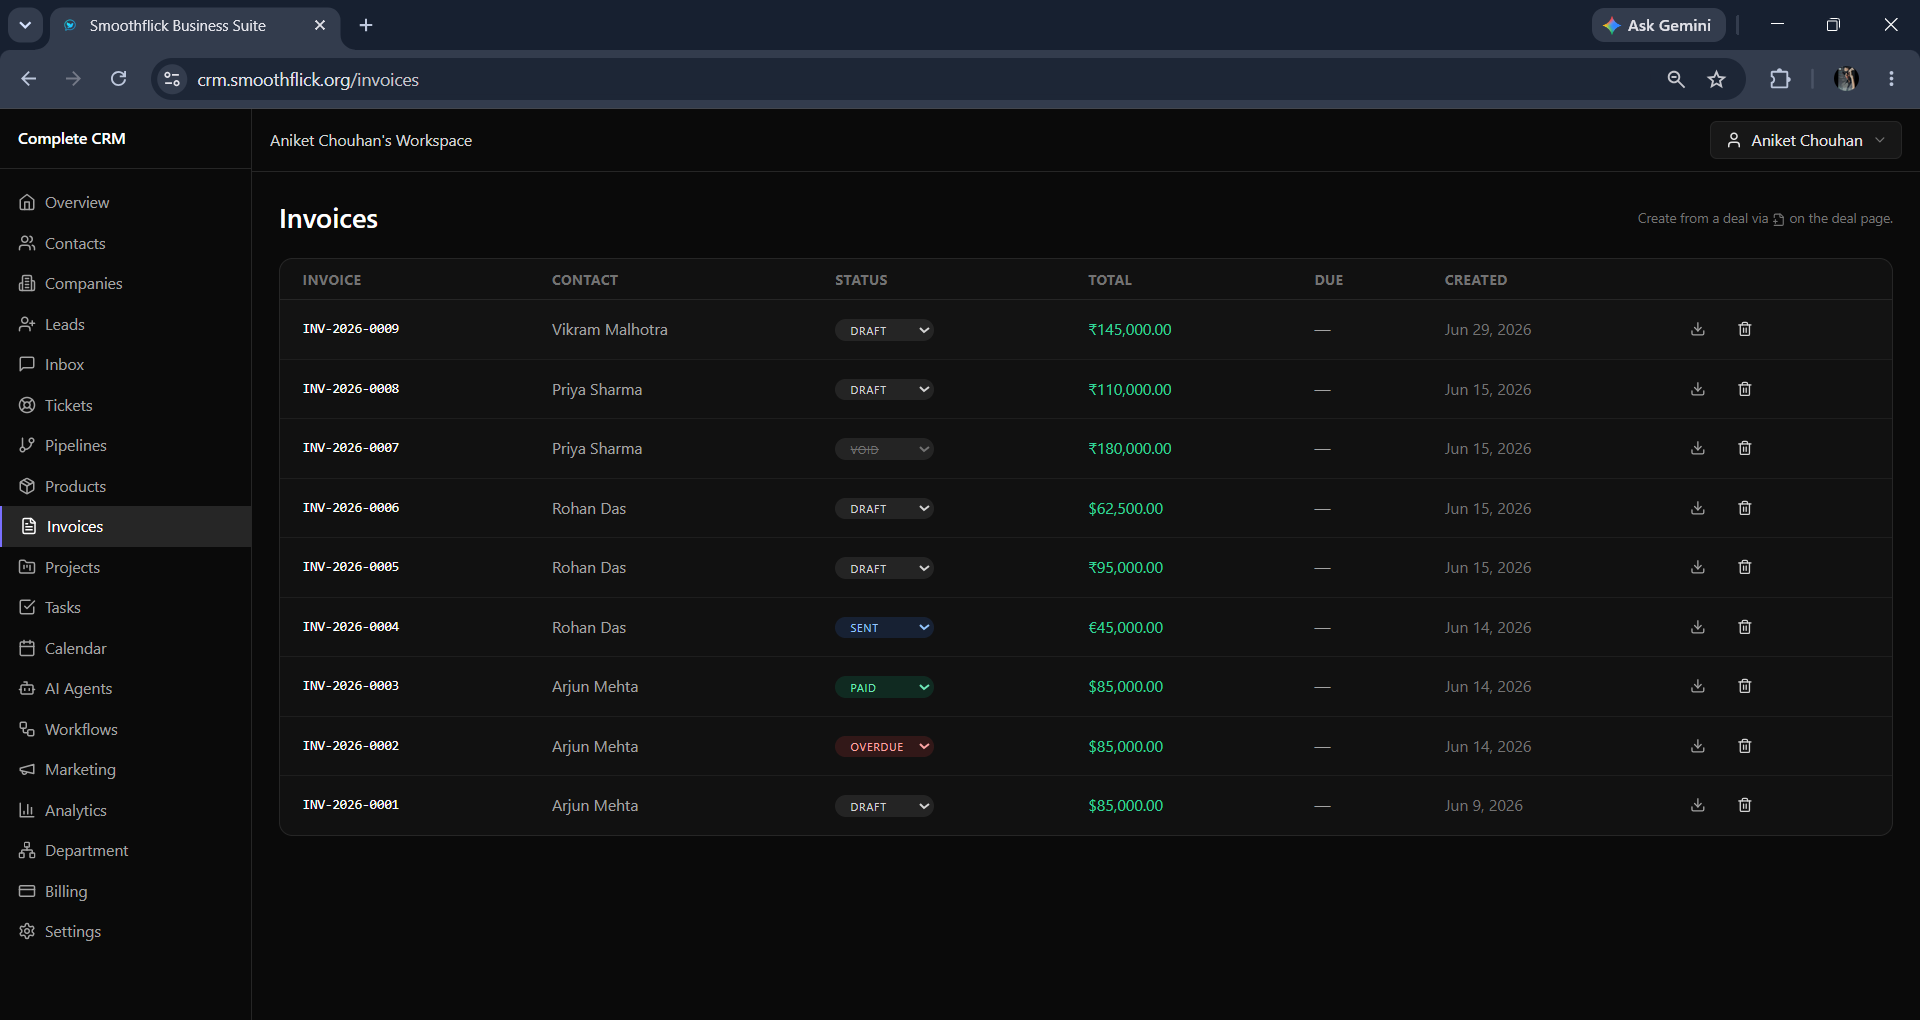Switch to the Smoothflick Business Suite tab

[x=178, y=26]
